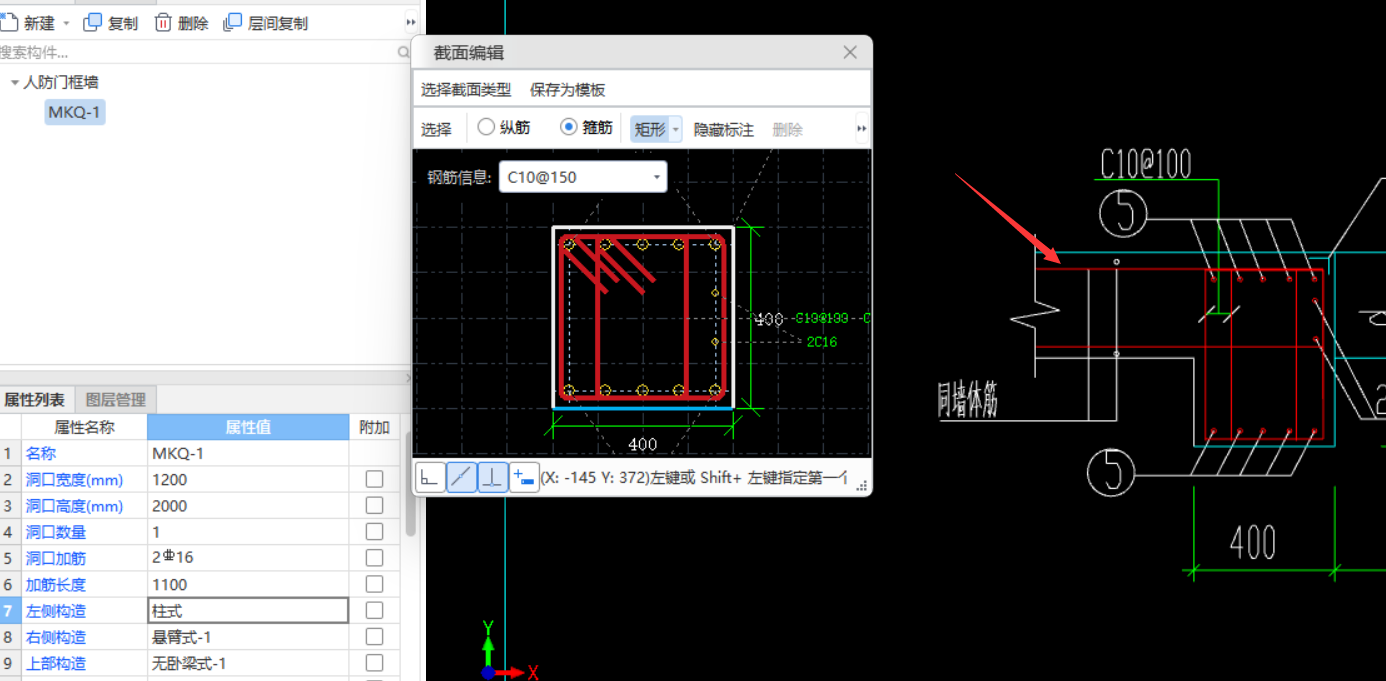Click the 新建 (New) icon
Viewport: 1386px width, 681px height.
pos(9,22)
